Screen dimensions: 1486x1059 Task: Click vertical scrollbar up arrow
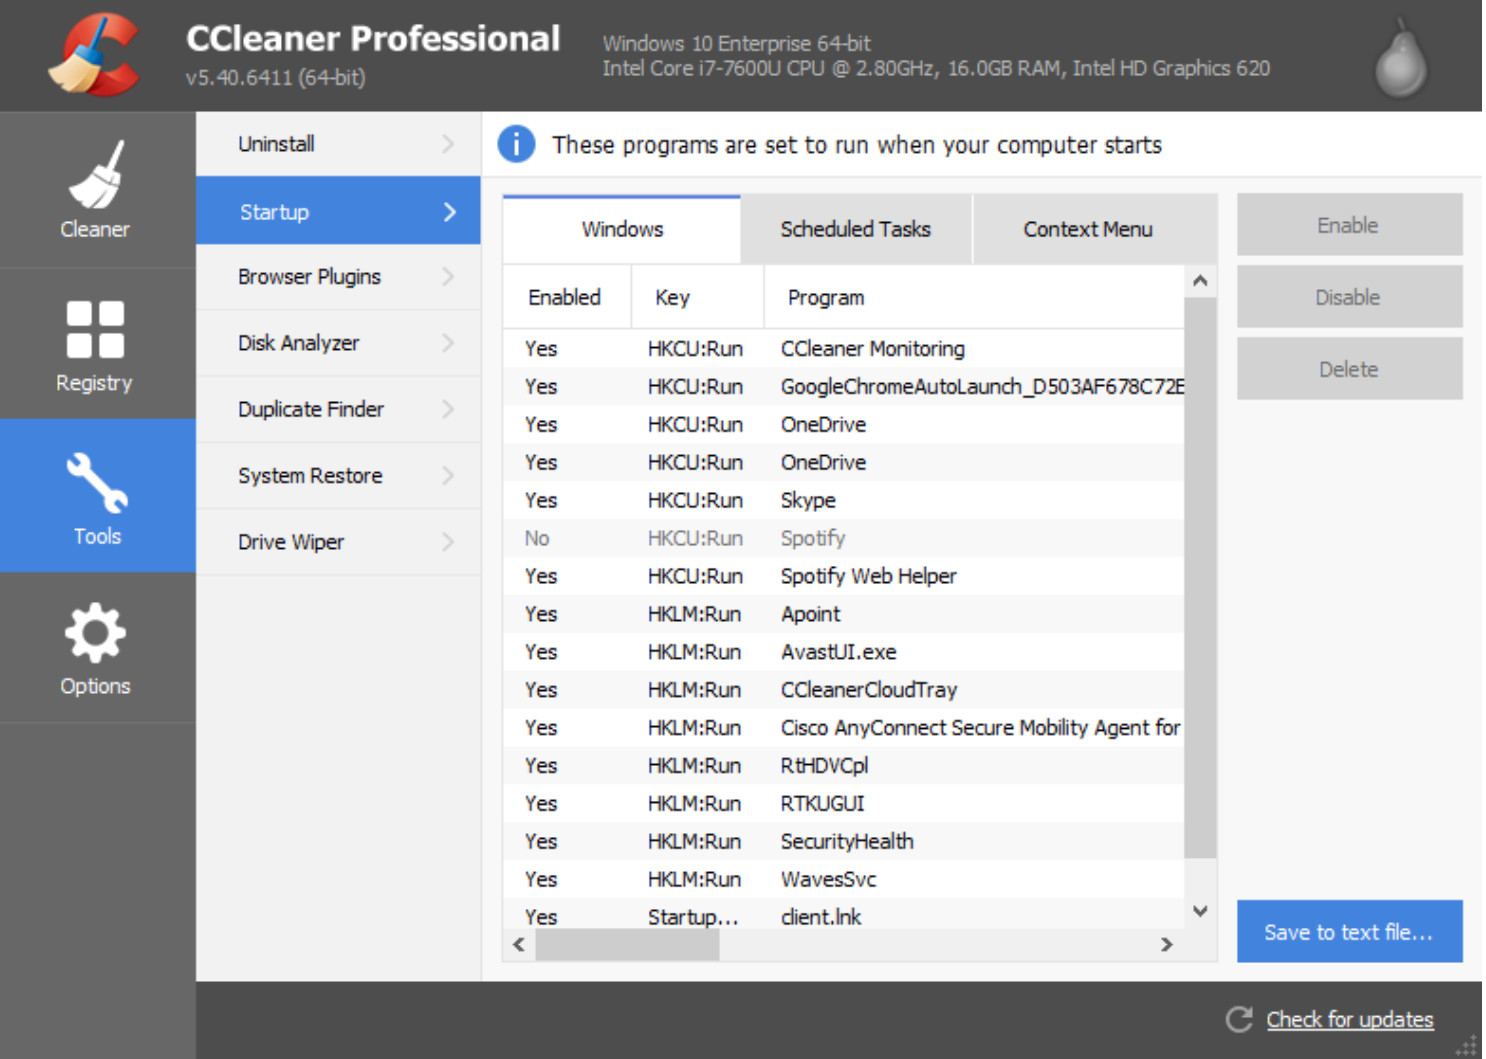(1200, 281)
